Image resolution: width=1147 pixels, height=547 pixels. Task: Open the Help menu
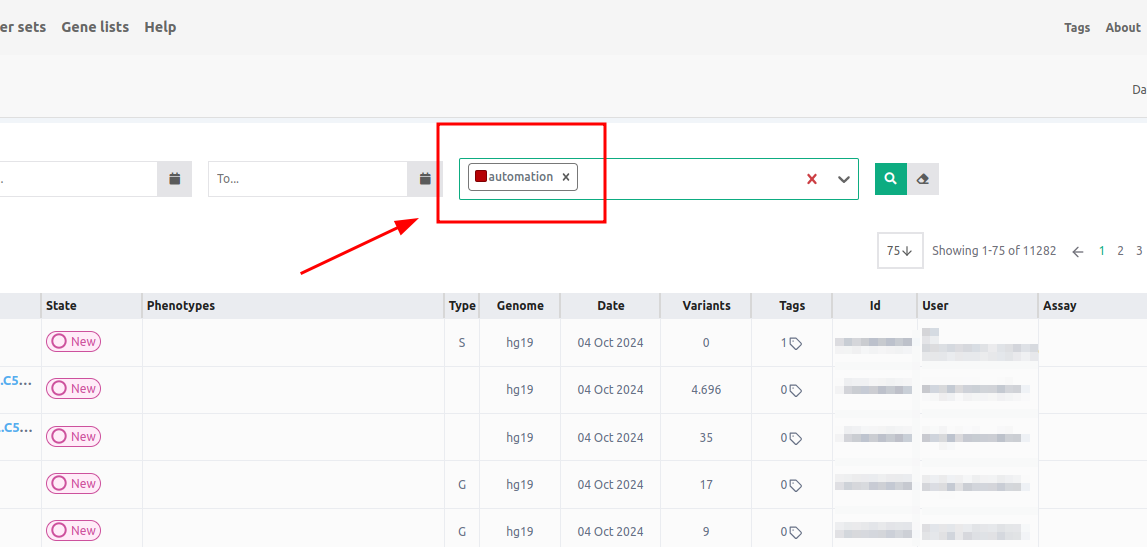160,27
